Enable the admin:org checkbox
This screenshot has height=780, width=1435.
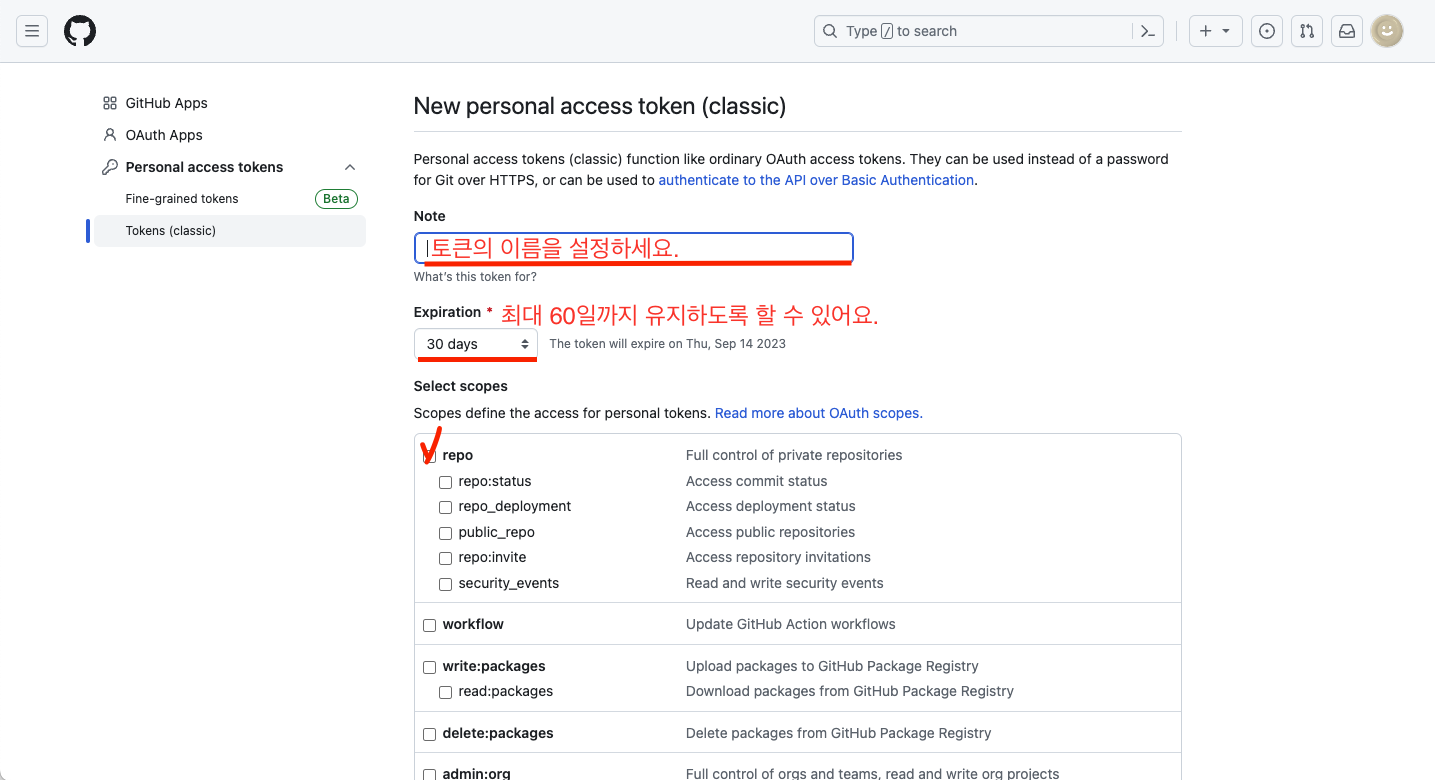coord(430,774)
